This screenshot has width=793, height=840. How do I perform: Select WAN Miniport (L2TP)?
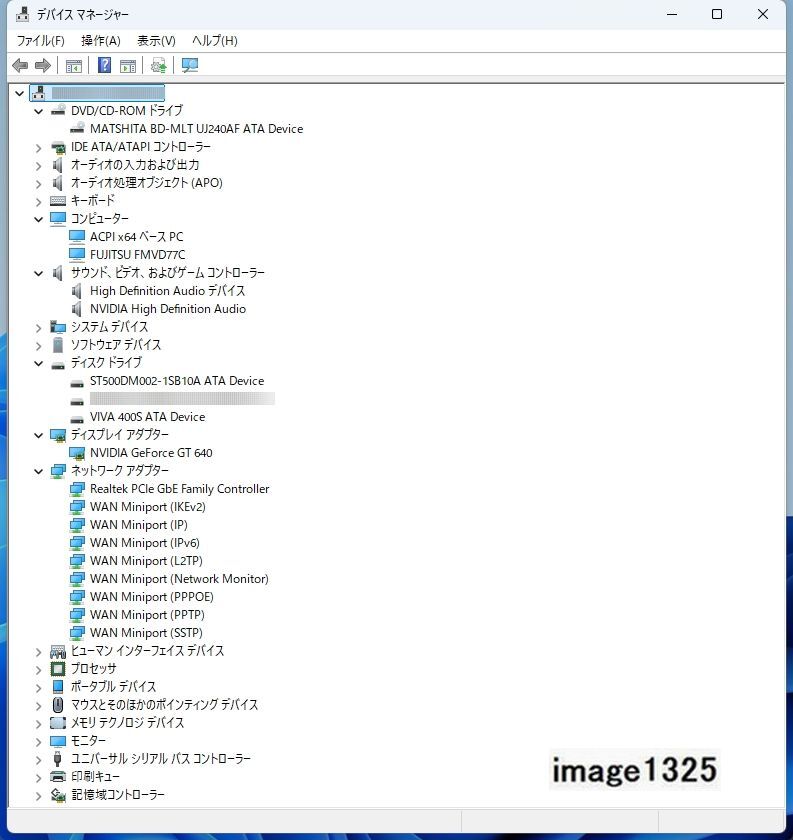pyautogui.click(x=146, y=561)
